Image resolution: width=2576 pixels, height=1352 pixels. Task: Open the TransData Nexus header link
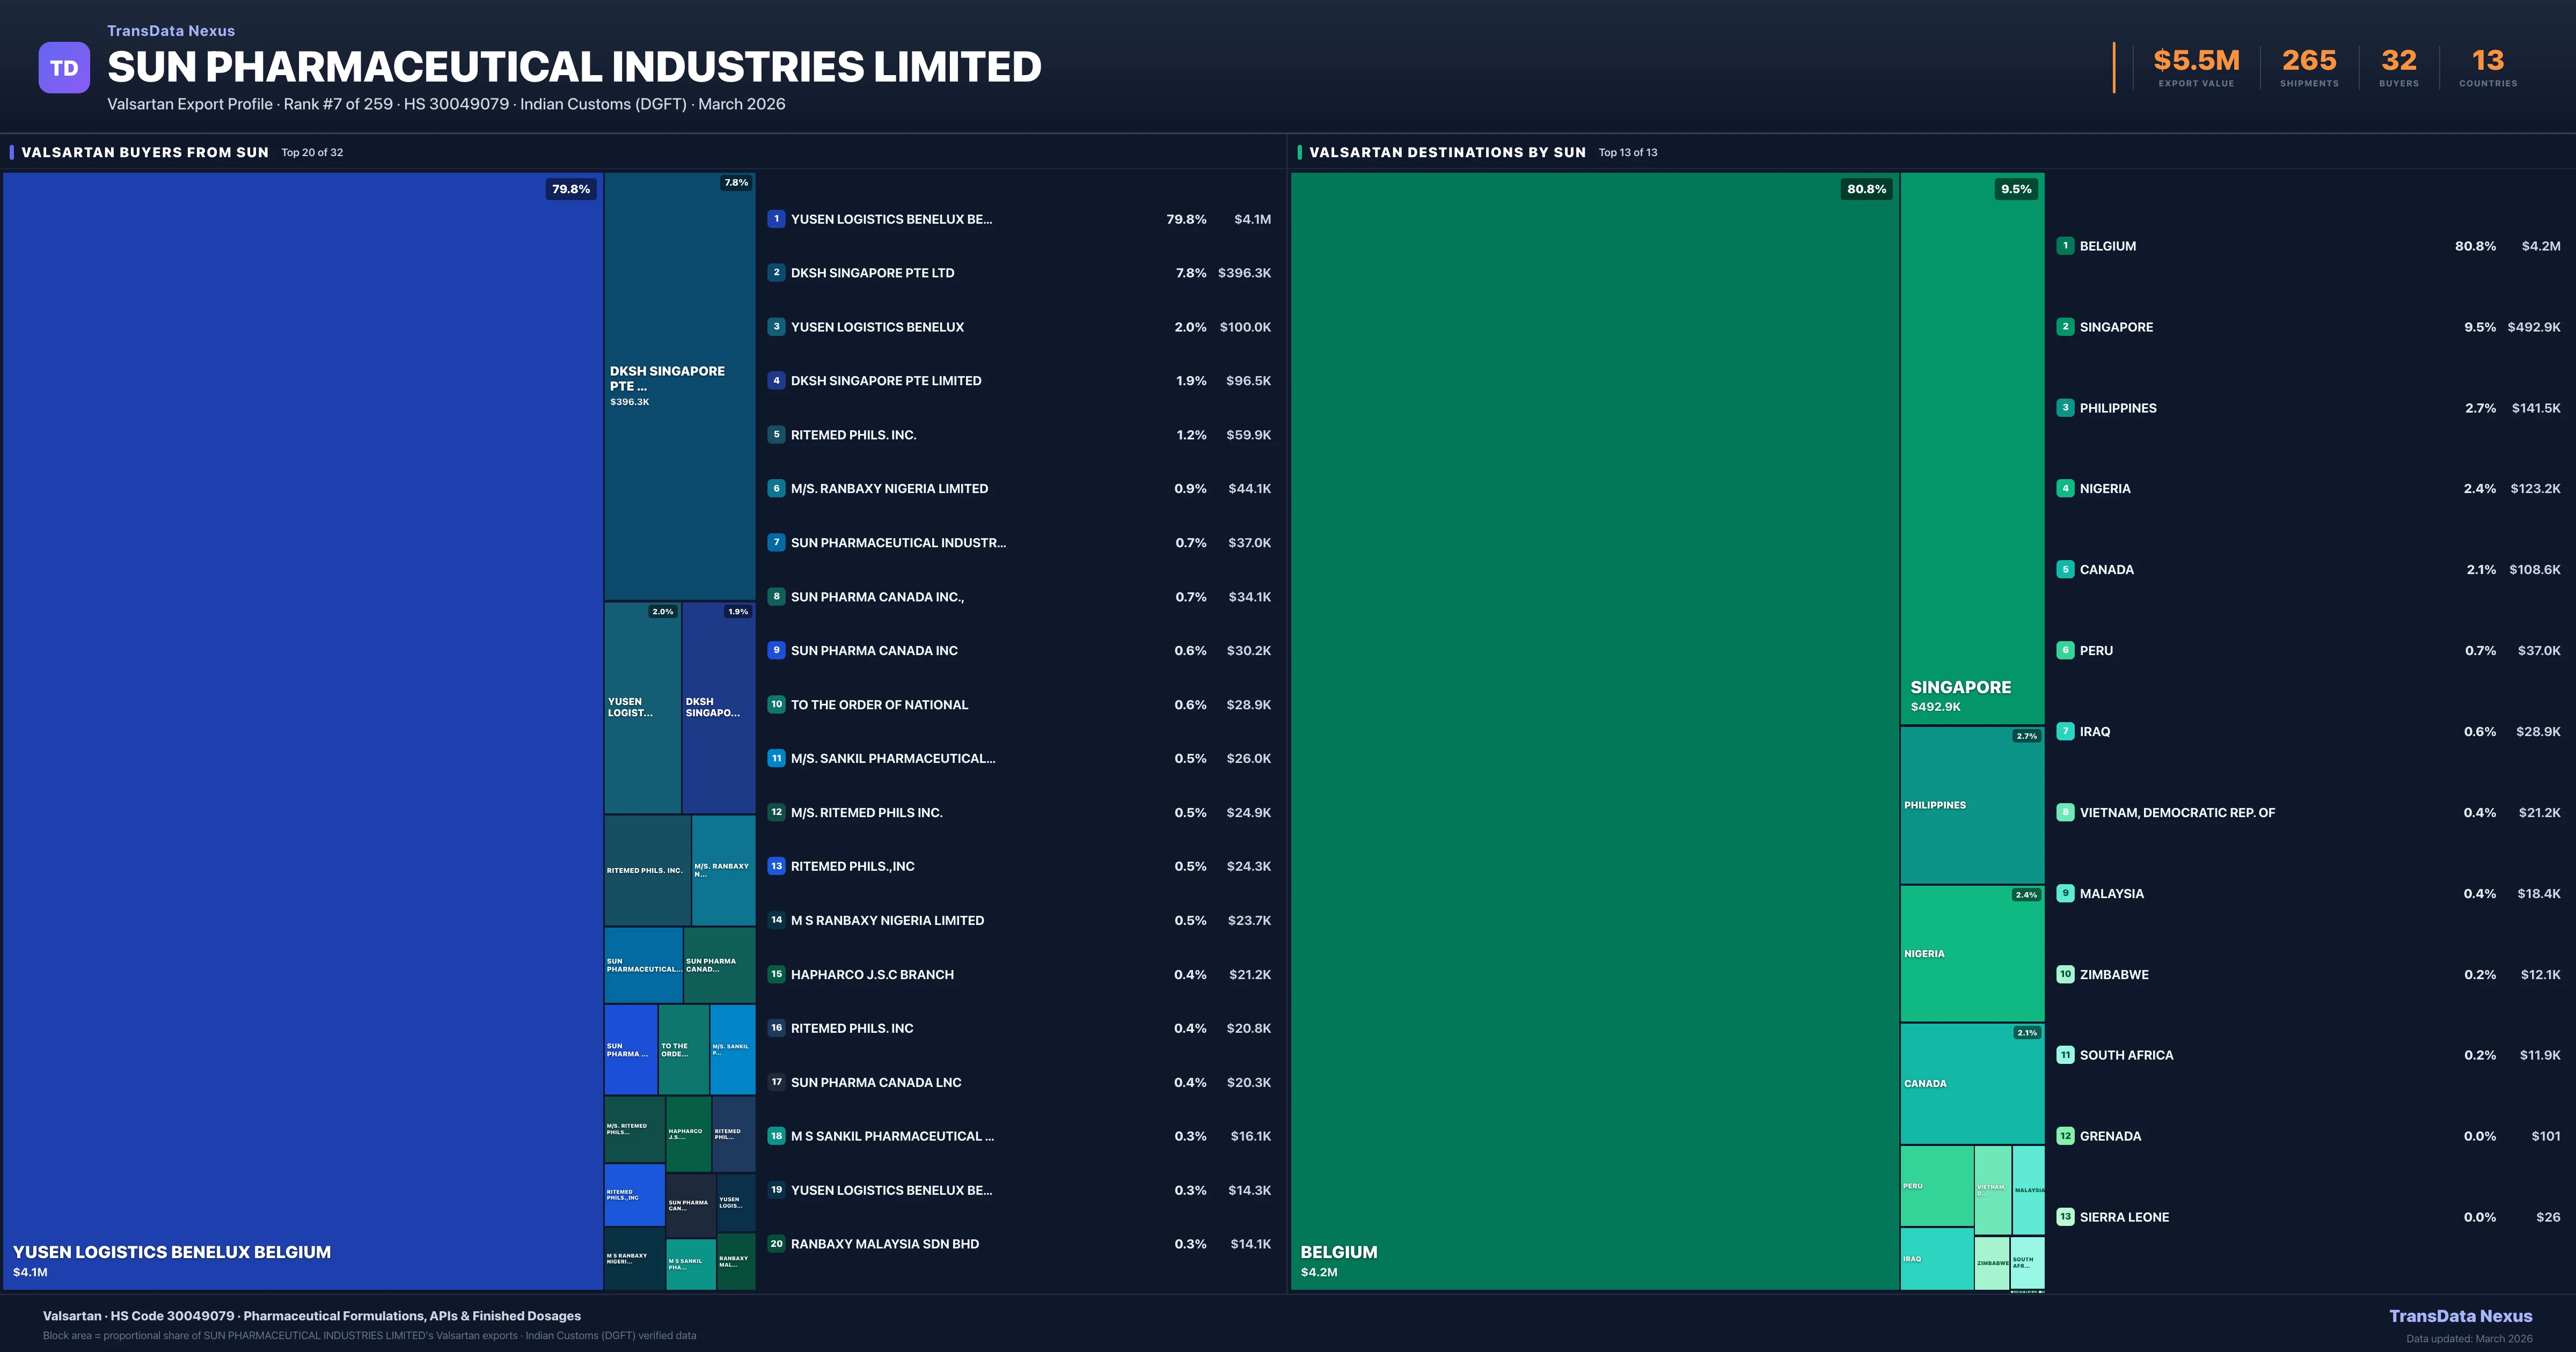pos(171,31)
